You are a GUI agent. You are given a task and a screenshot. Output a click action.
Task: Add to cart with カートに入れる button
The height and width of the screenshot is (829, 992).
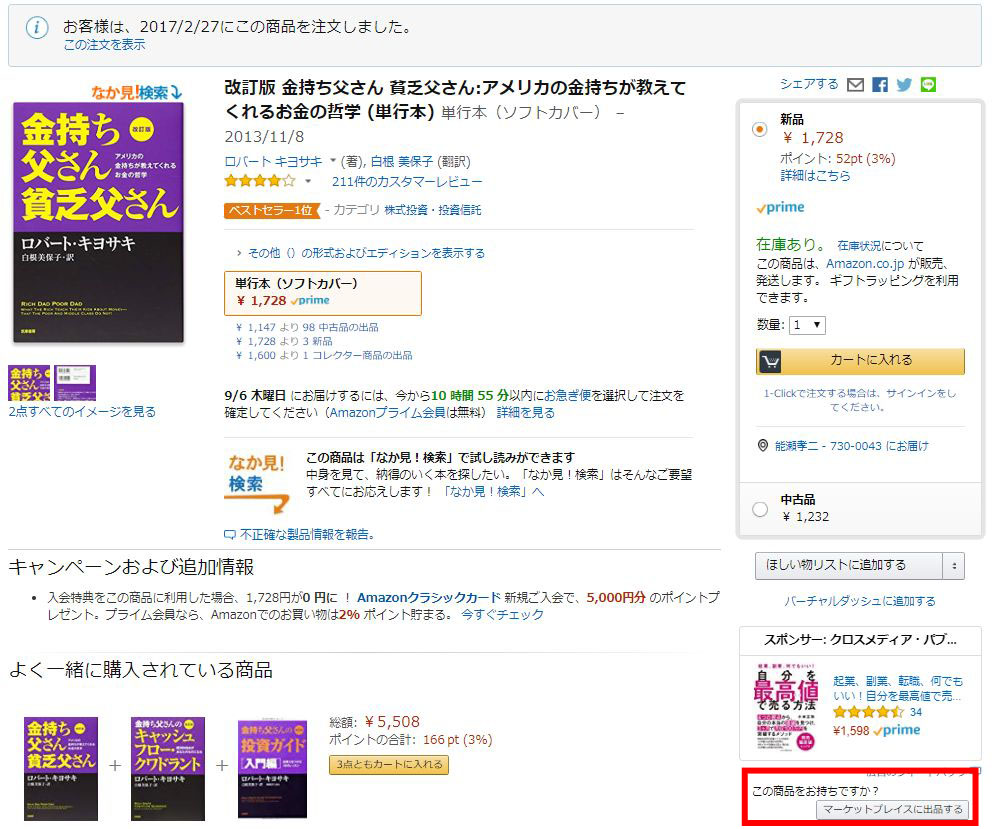pyautogui.click(x=860, y=361)
